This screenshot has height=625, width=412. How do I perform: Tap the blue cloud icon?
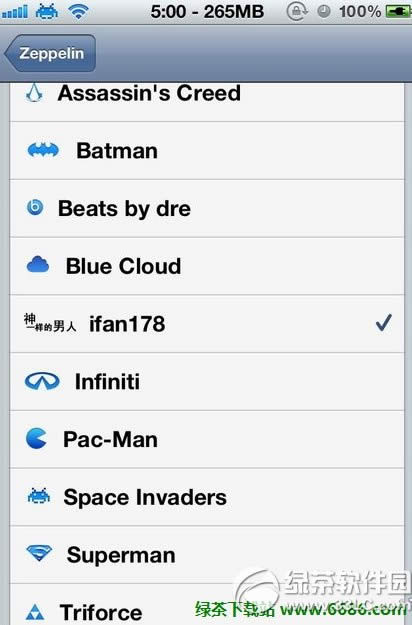click(38, 265)
